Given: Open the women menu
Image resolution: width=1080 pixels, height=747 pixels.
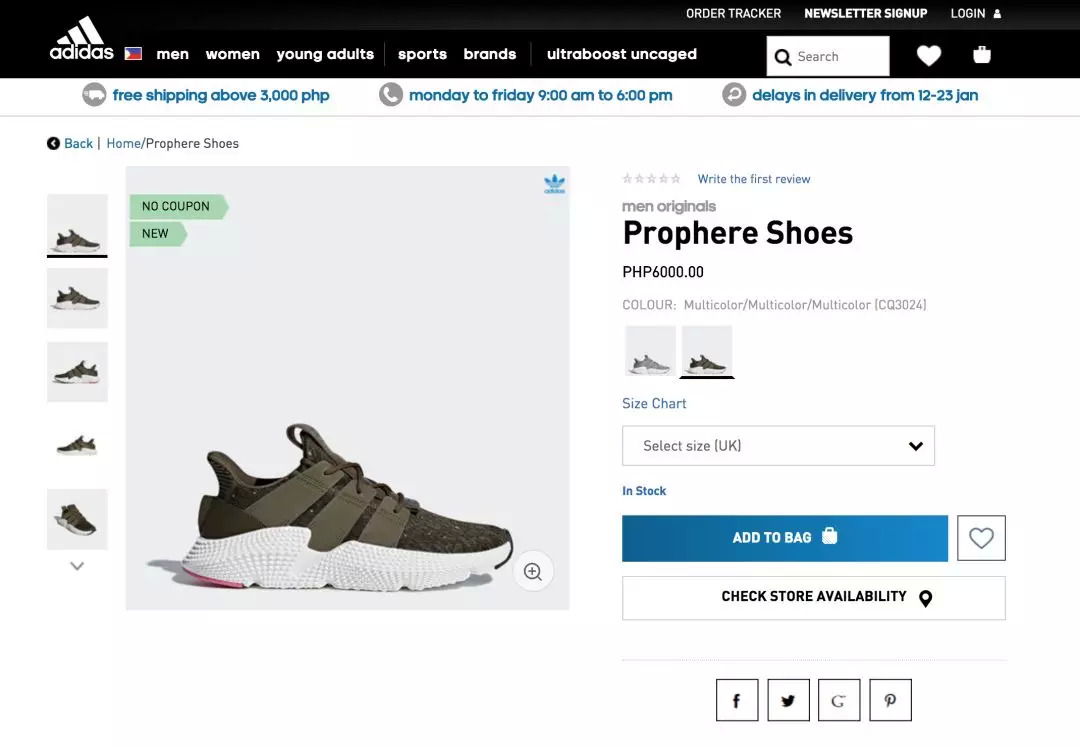Looking at the screenshot, I should tap(233, 54).
